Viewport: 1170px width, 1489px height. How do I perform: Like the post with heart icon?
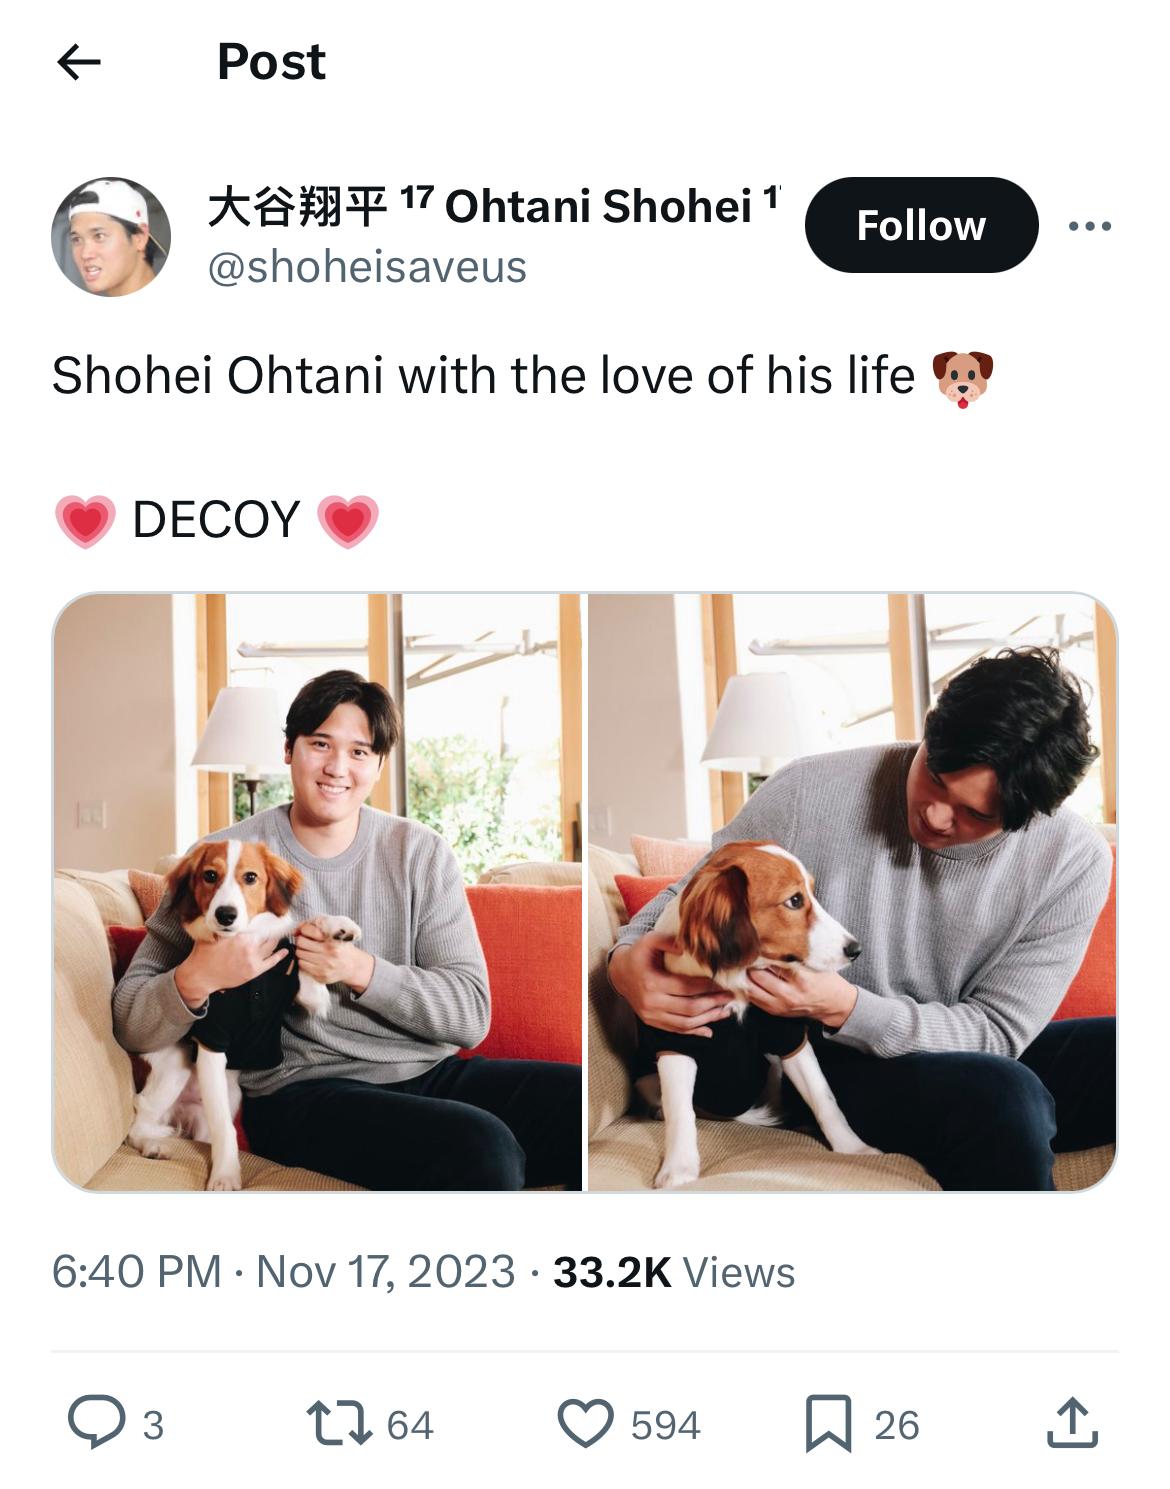coord(585,1424)
